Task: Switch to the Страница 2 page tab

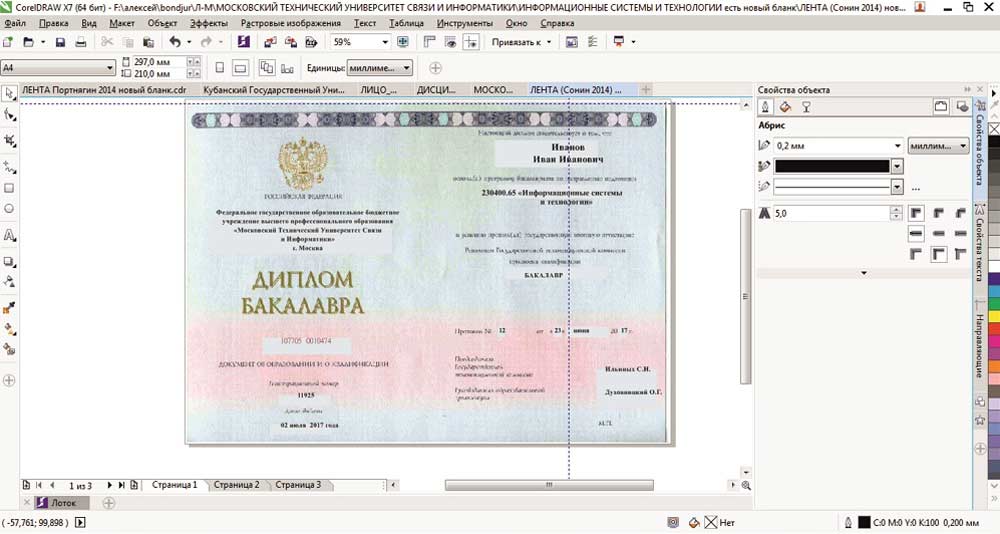Action: pyautogui.click(x=236, y=485)
